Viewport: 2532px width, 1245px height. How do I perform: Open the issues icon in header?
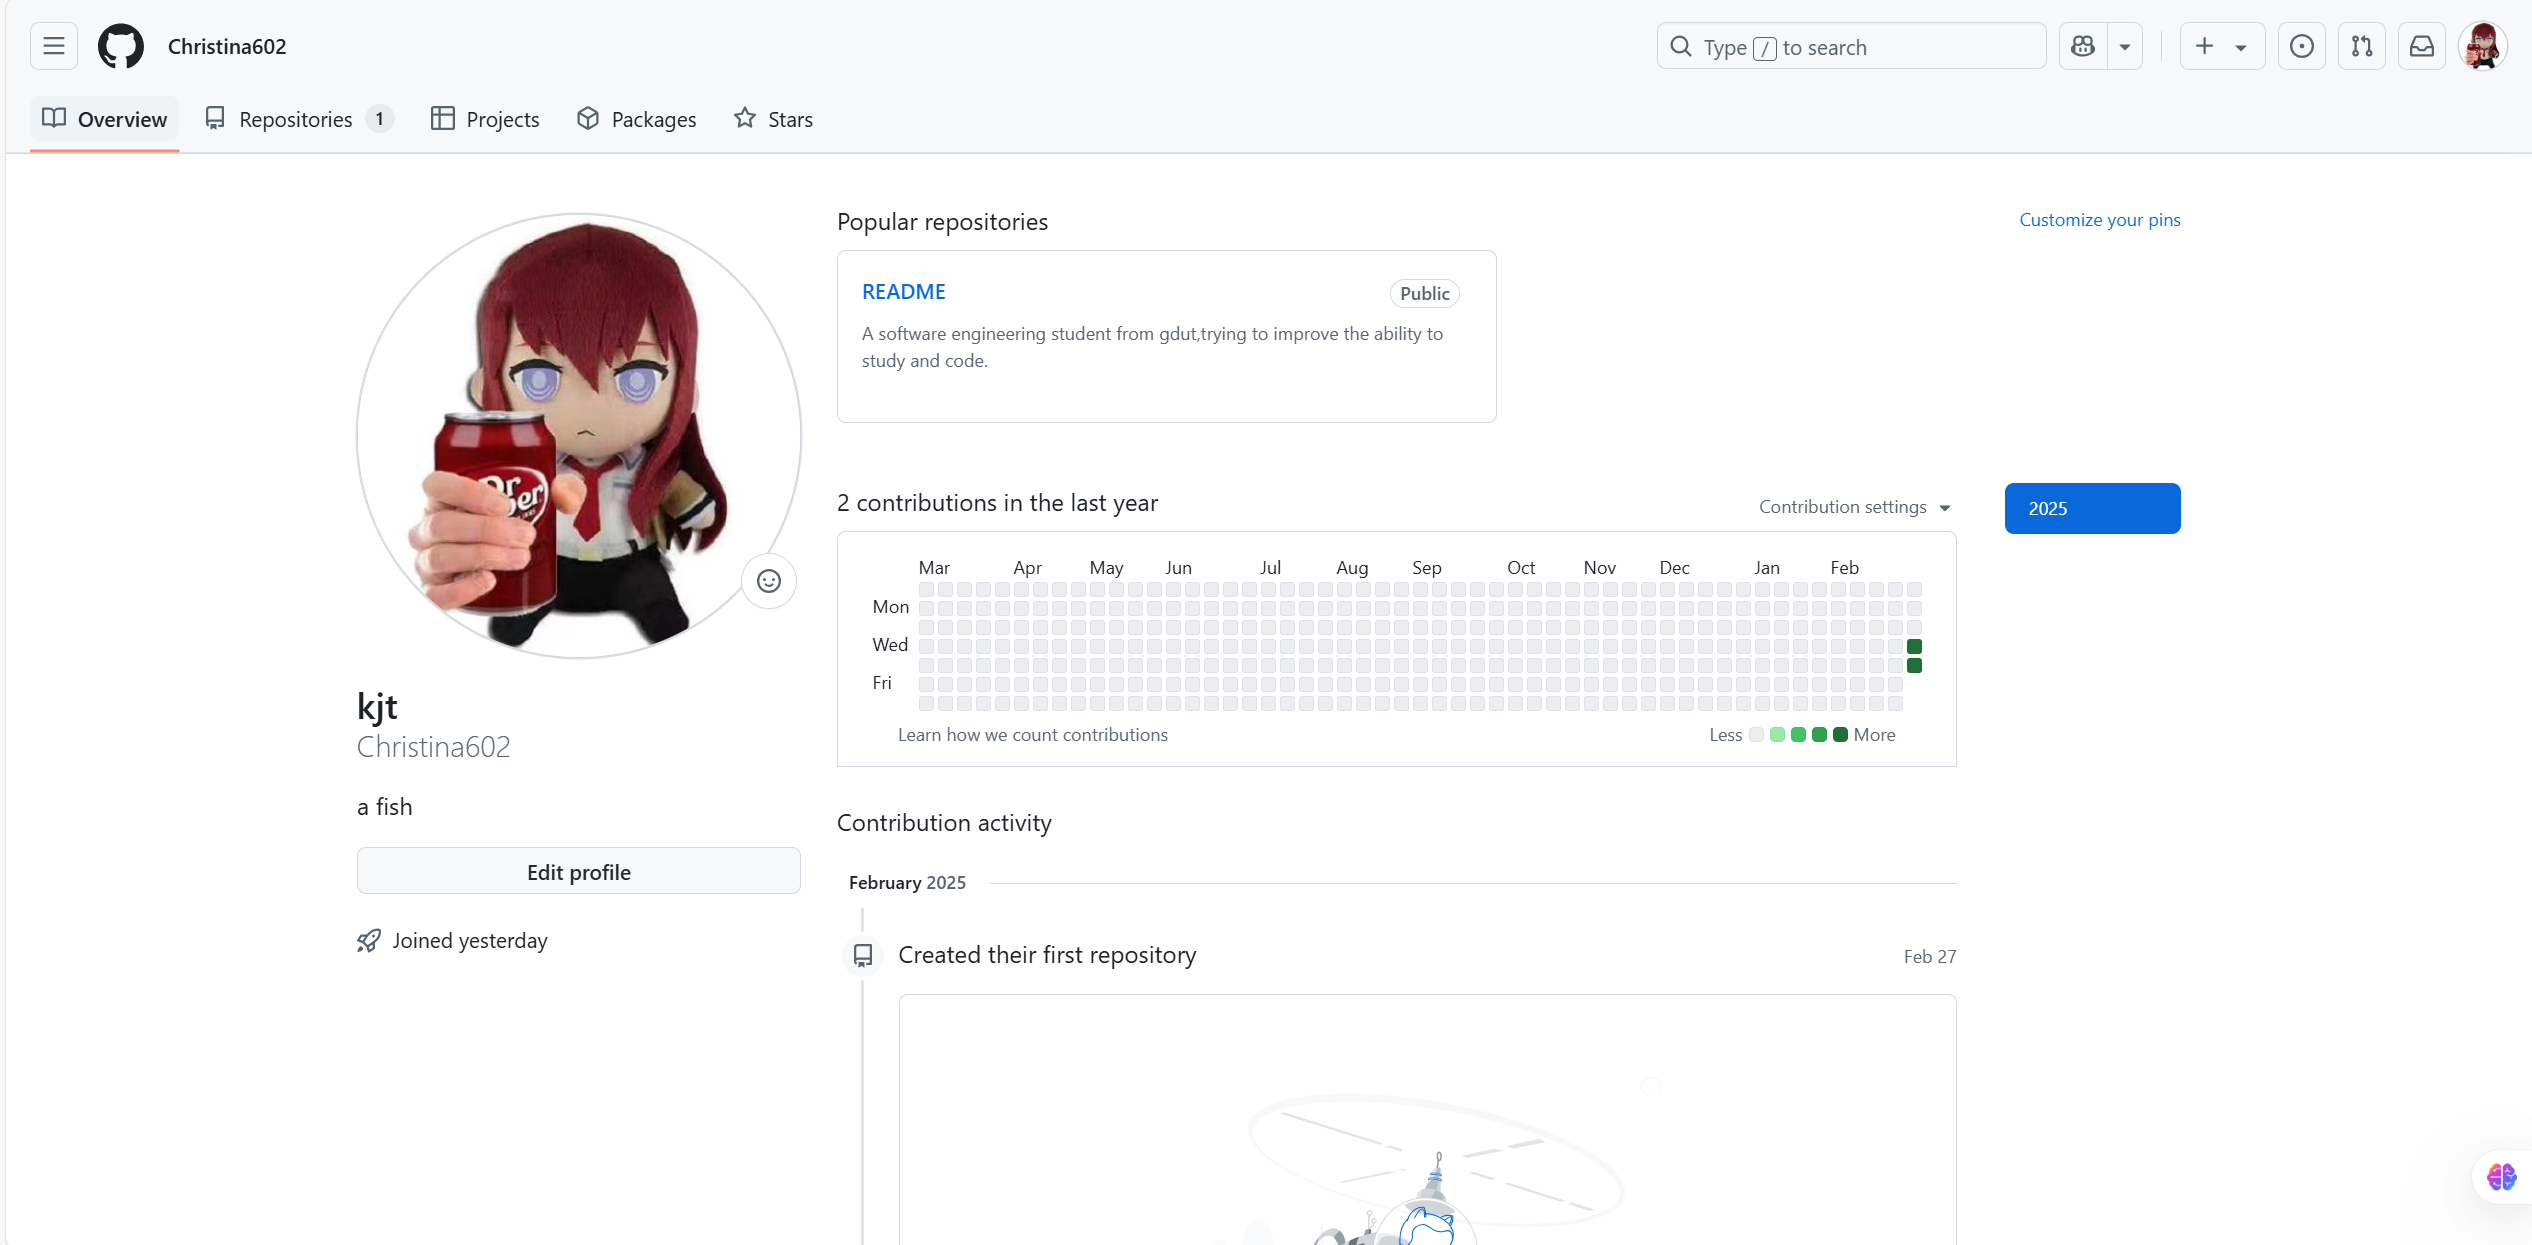point(2301,46)
